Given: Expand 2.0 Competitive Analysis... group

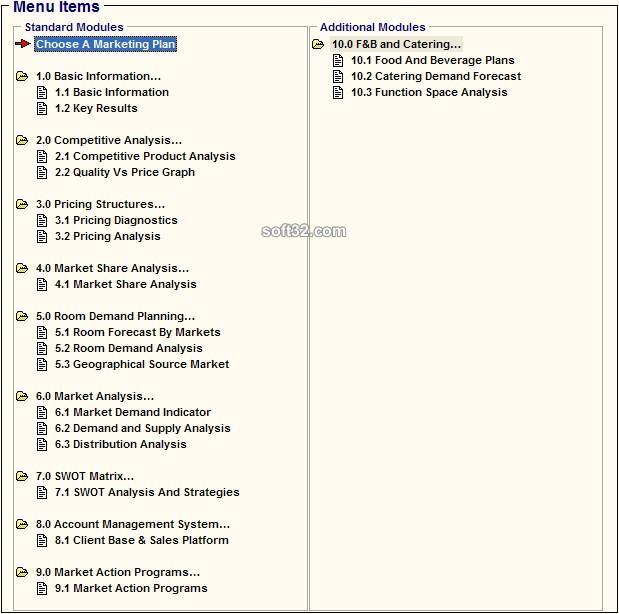Looking at the screenshot, I should [109, 140].
